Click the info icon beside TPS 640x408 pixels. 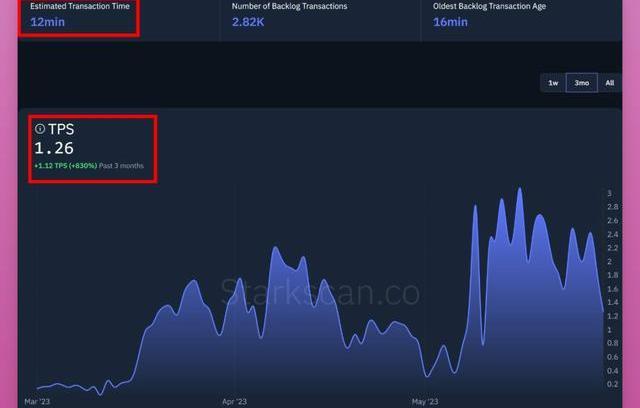[x=40, y=129]
